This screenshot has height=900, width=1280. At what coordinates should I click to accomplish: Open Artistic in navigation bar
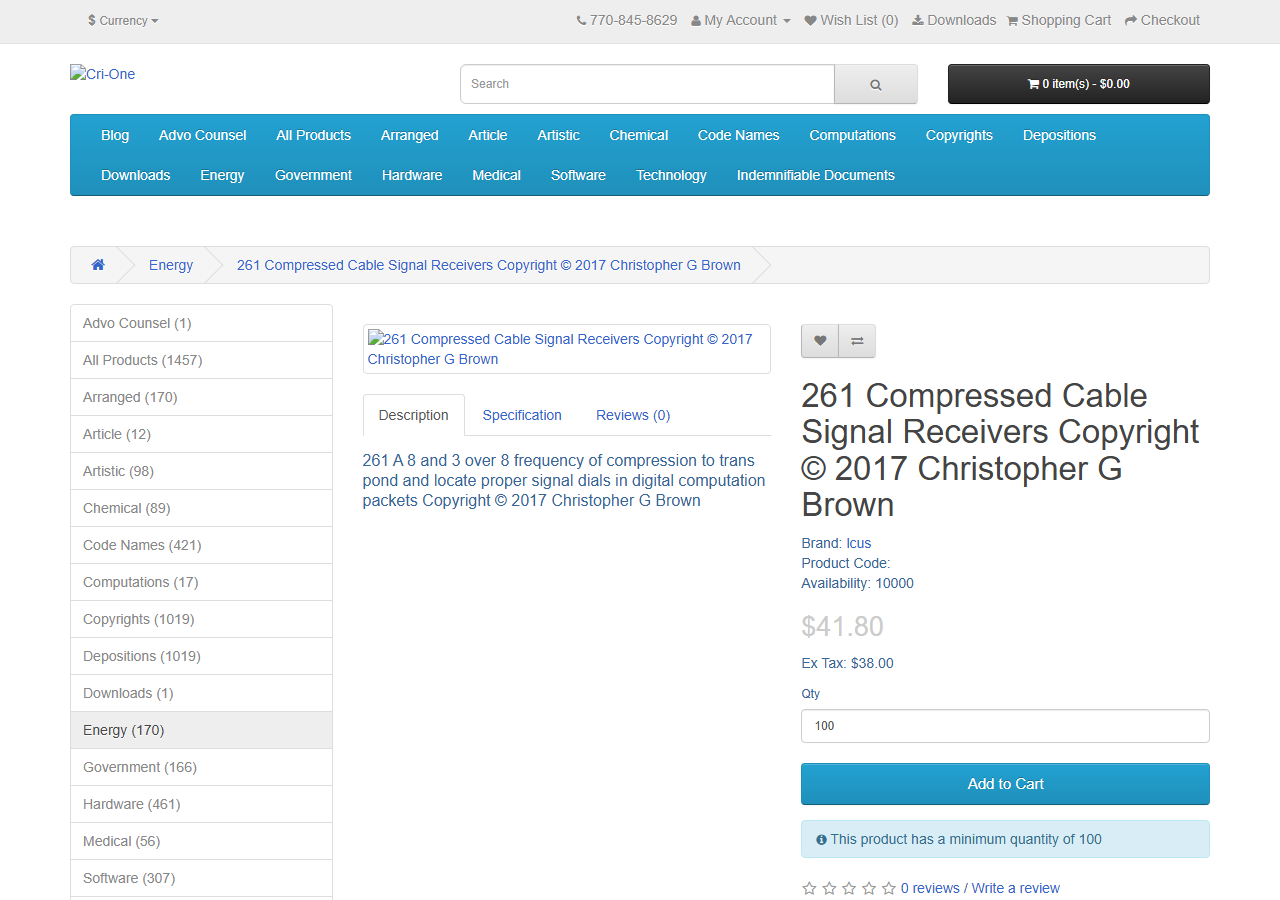tap(558, 135)
